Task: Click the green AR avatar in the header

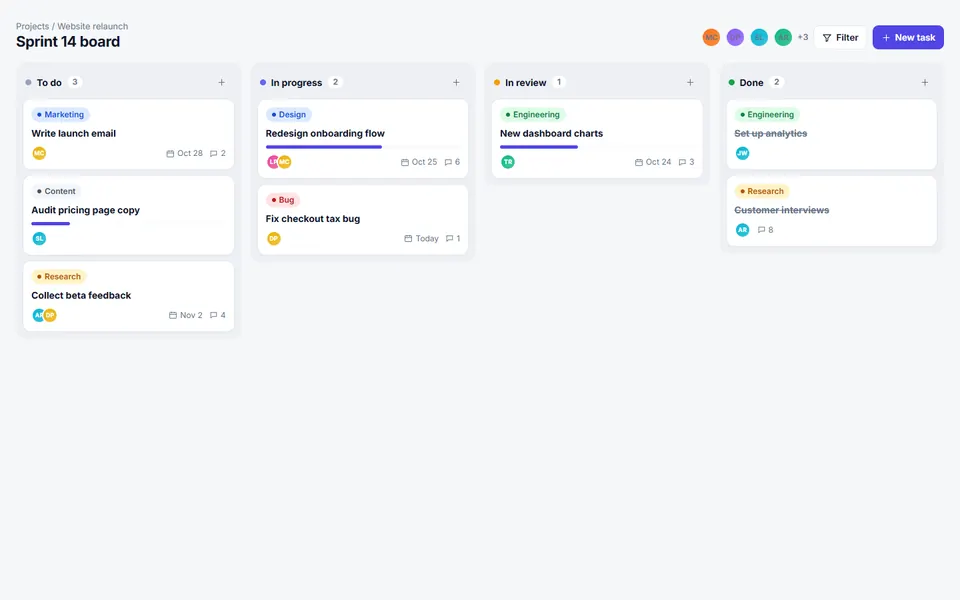Action: click(783, 37)
